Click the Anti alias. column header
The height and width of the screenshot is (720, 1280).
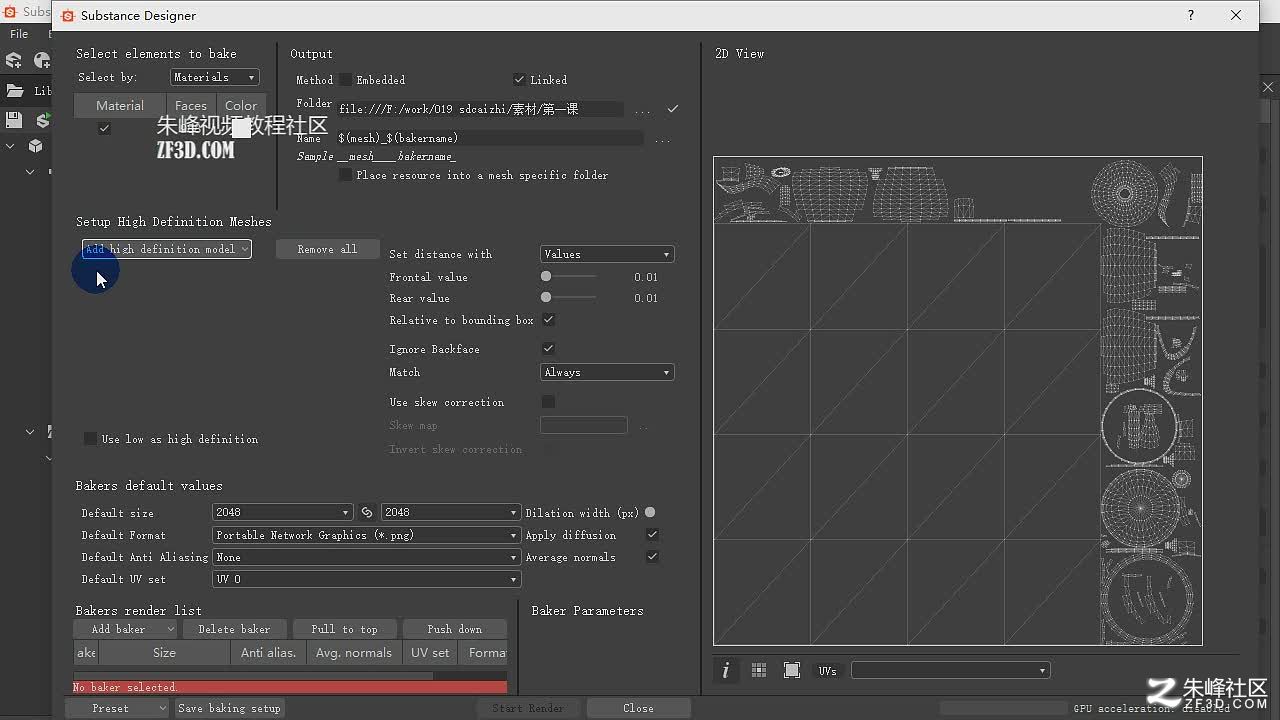point(269,653)
